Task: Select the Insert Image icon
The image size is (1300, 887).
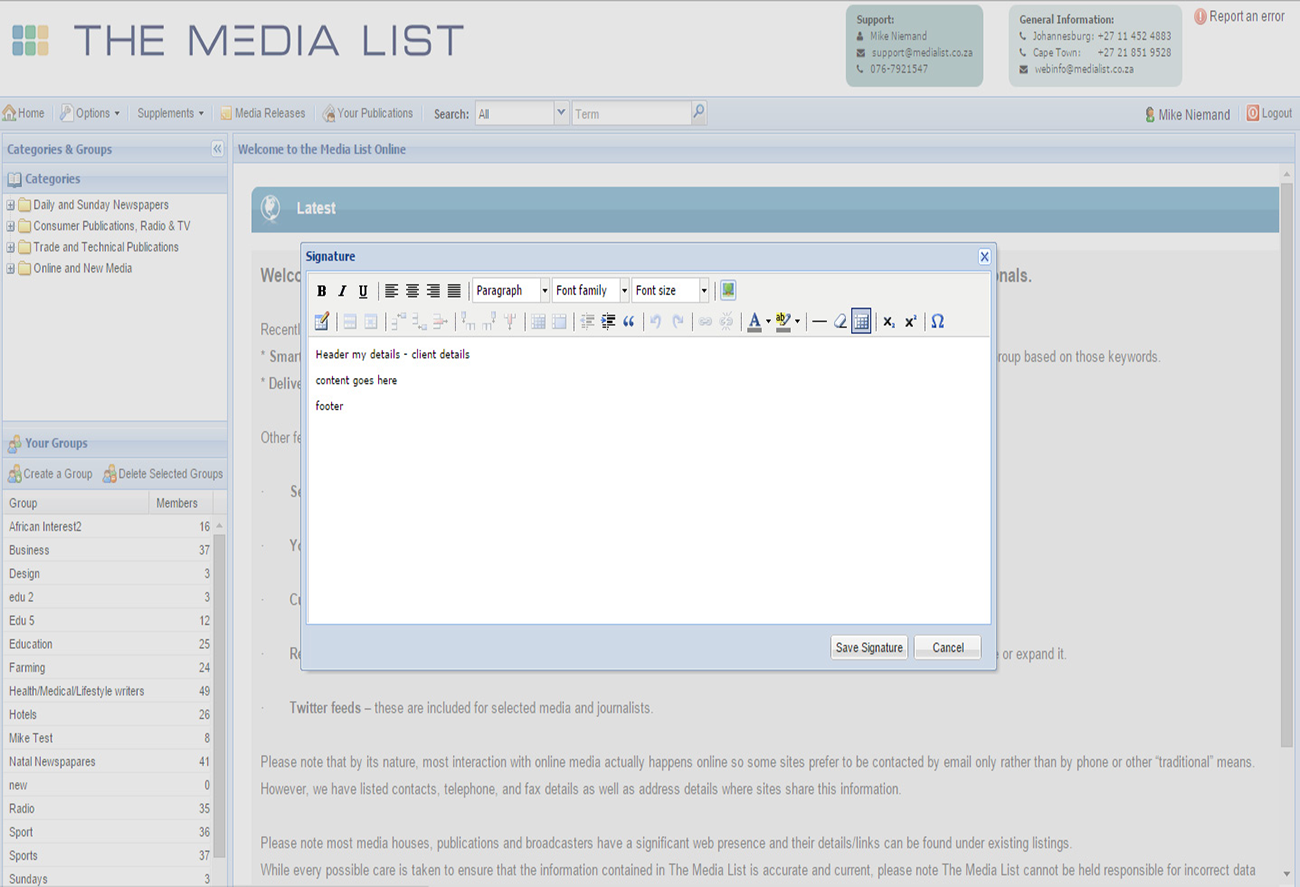Action: click(727, 290)
